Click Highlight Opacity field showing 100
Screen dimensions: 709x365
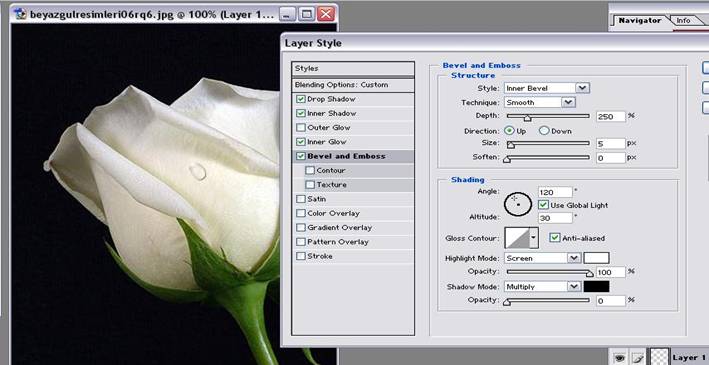point(610,272)
